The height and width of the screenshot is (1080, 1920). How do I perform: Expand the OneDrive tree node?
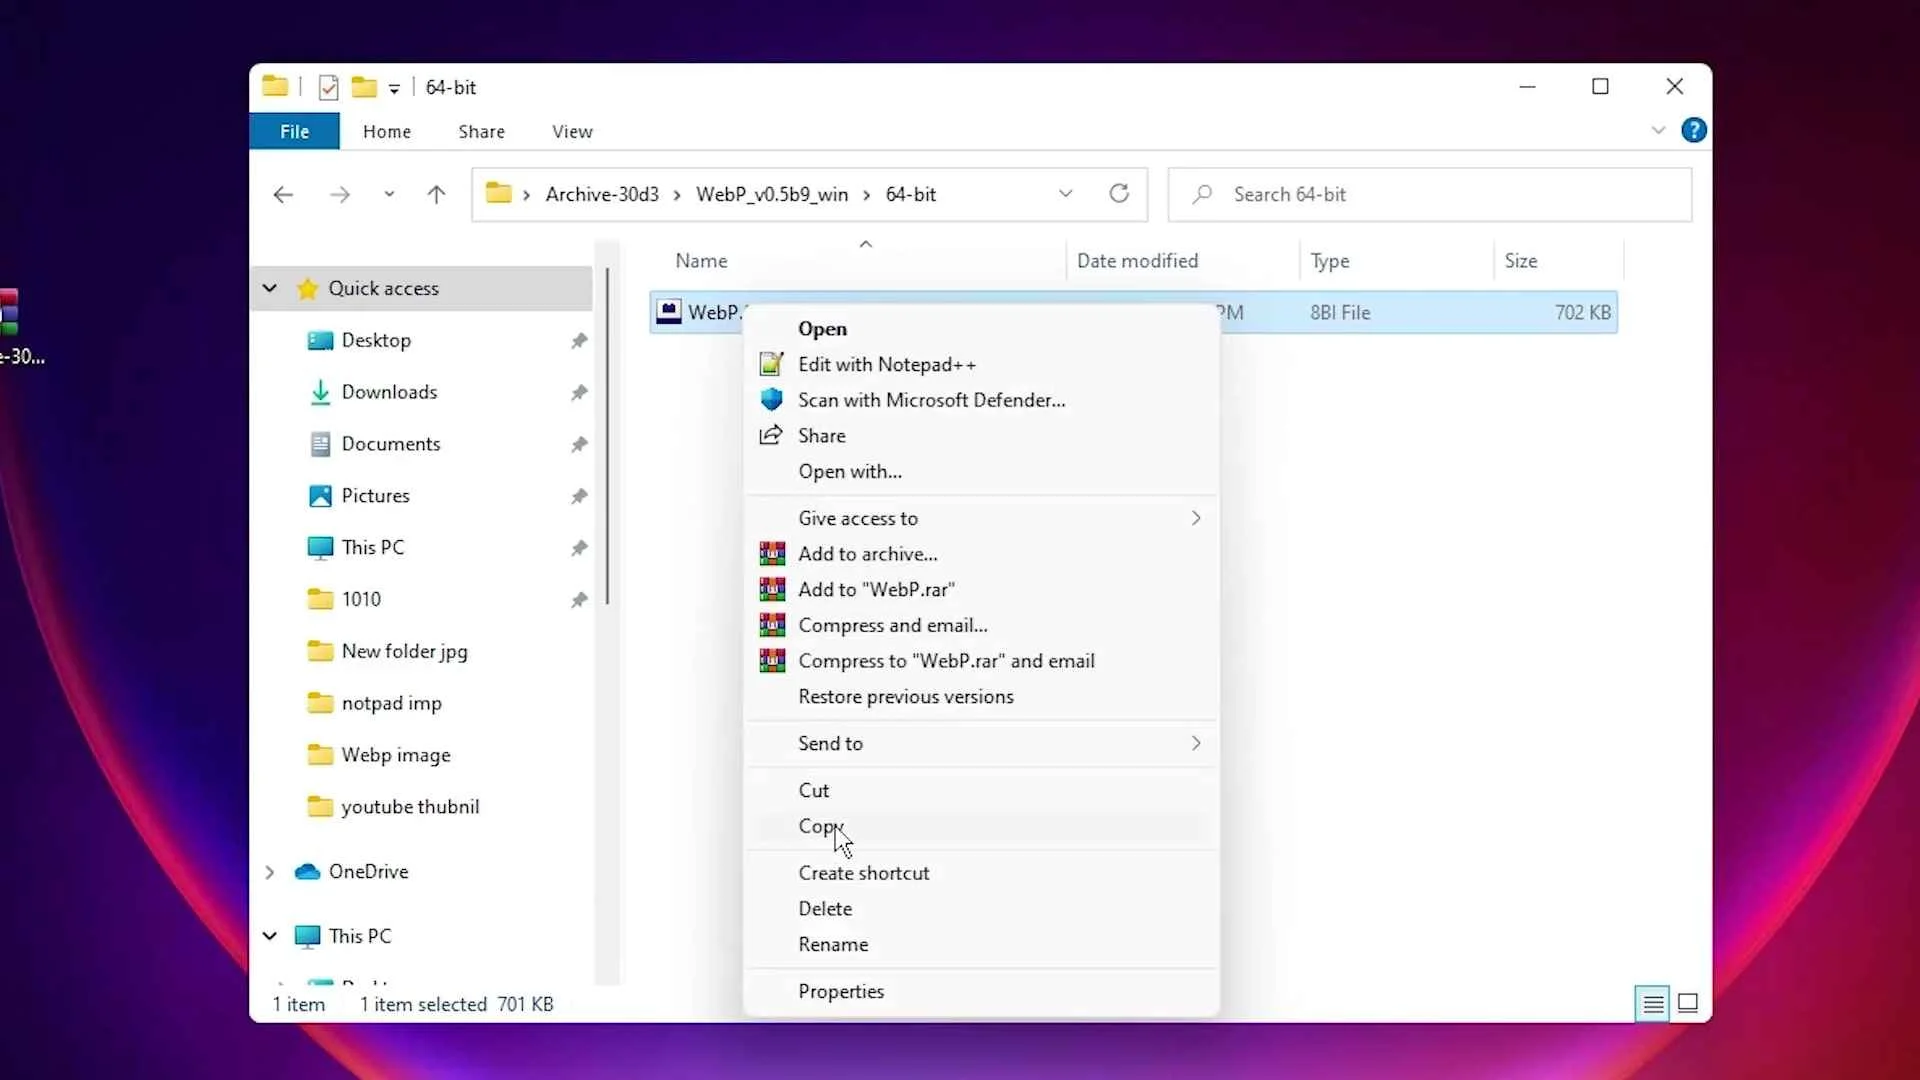point(269,872)
